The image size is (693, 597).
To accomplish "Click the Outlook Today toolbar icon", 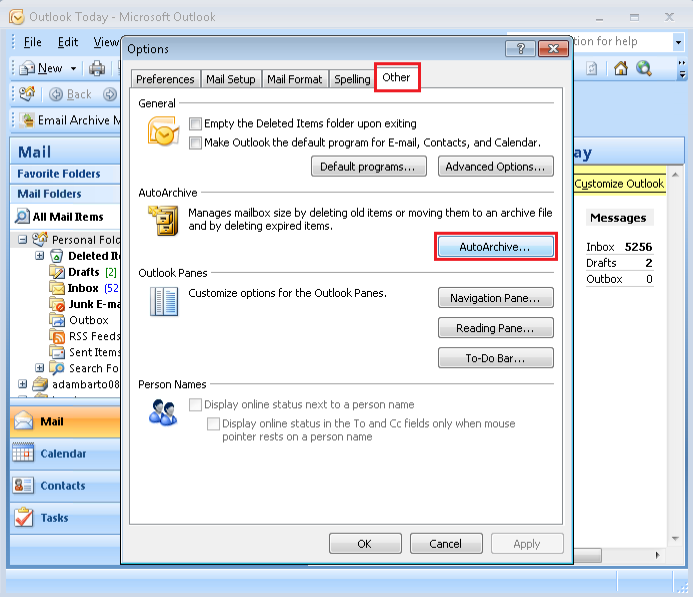I will pyautogui.click(x=27, y=94).
